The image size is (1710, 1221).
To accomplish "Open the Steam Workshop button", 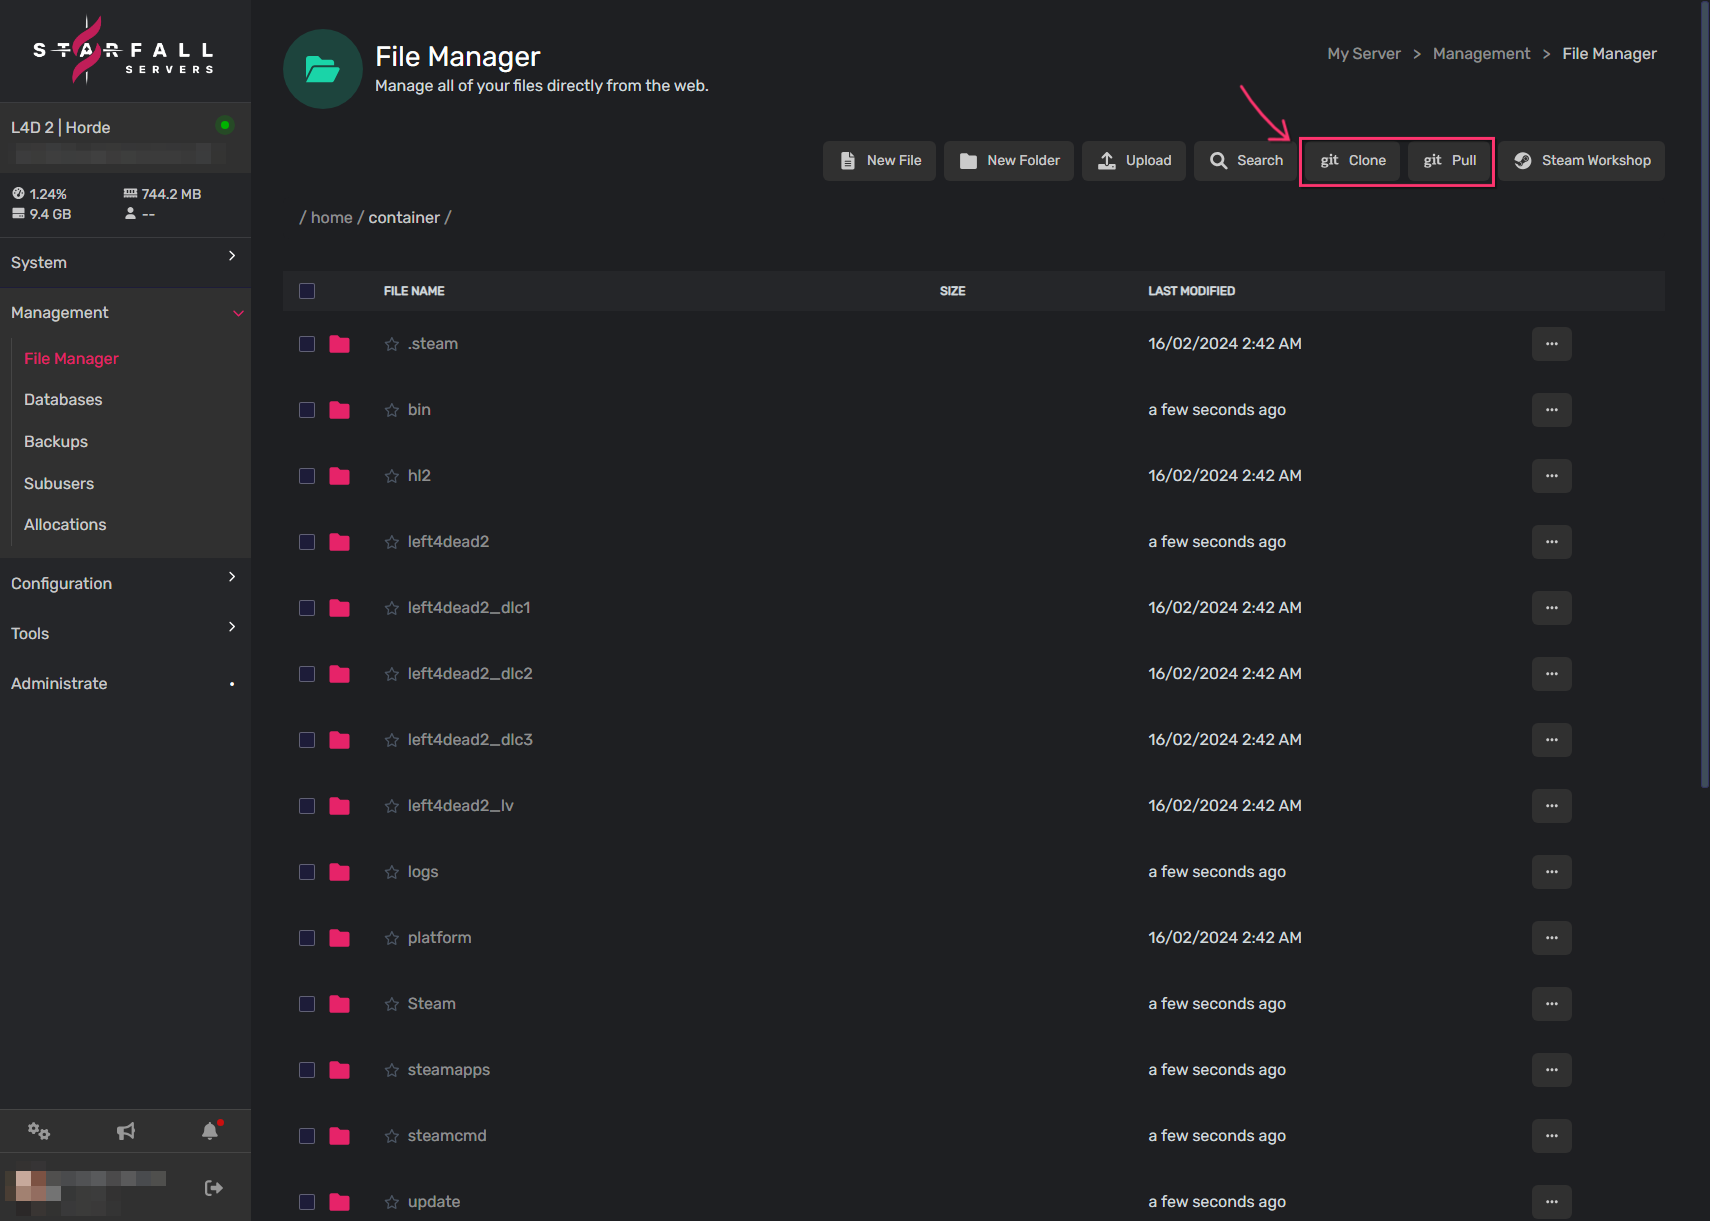I will (x=1582, y=161).
